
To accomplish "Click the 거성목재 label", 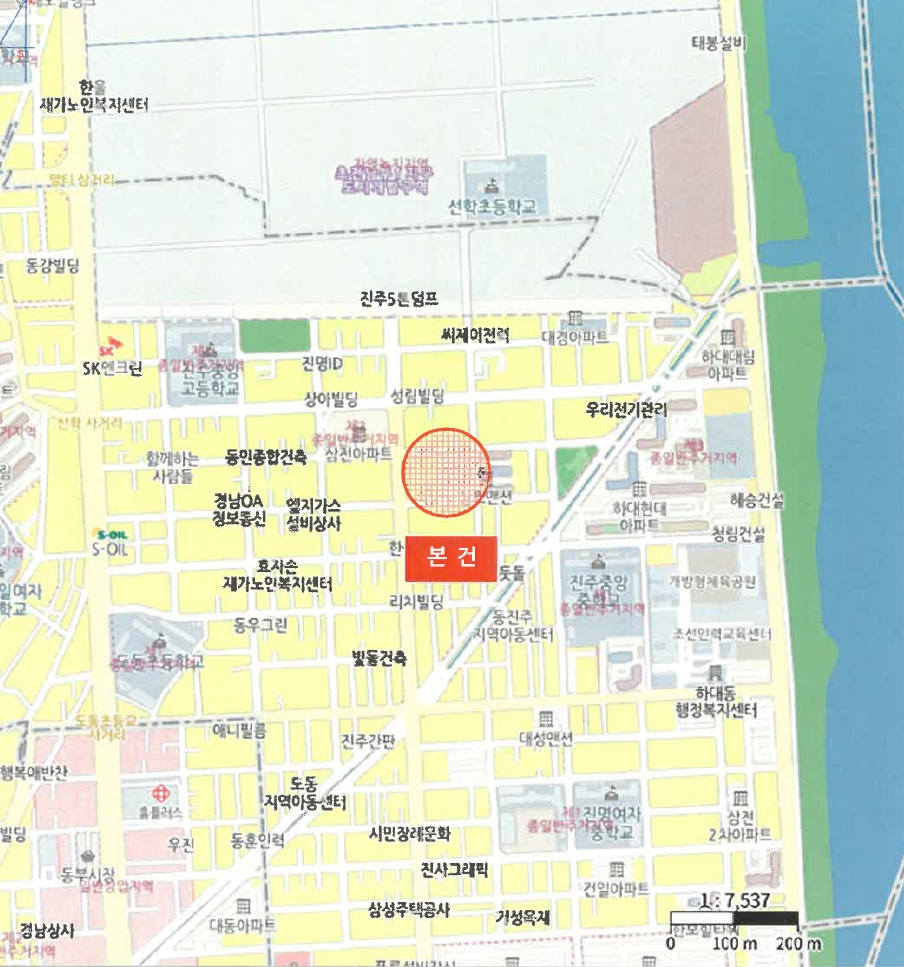I will [522, 918].
